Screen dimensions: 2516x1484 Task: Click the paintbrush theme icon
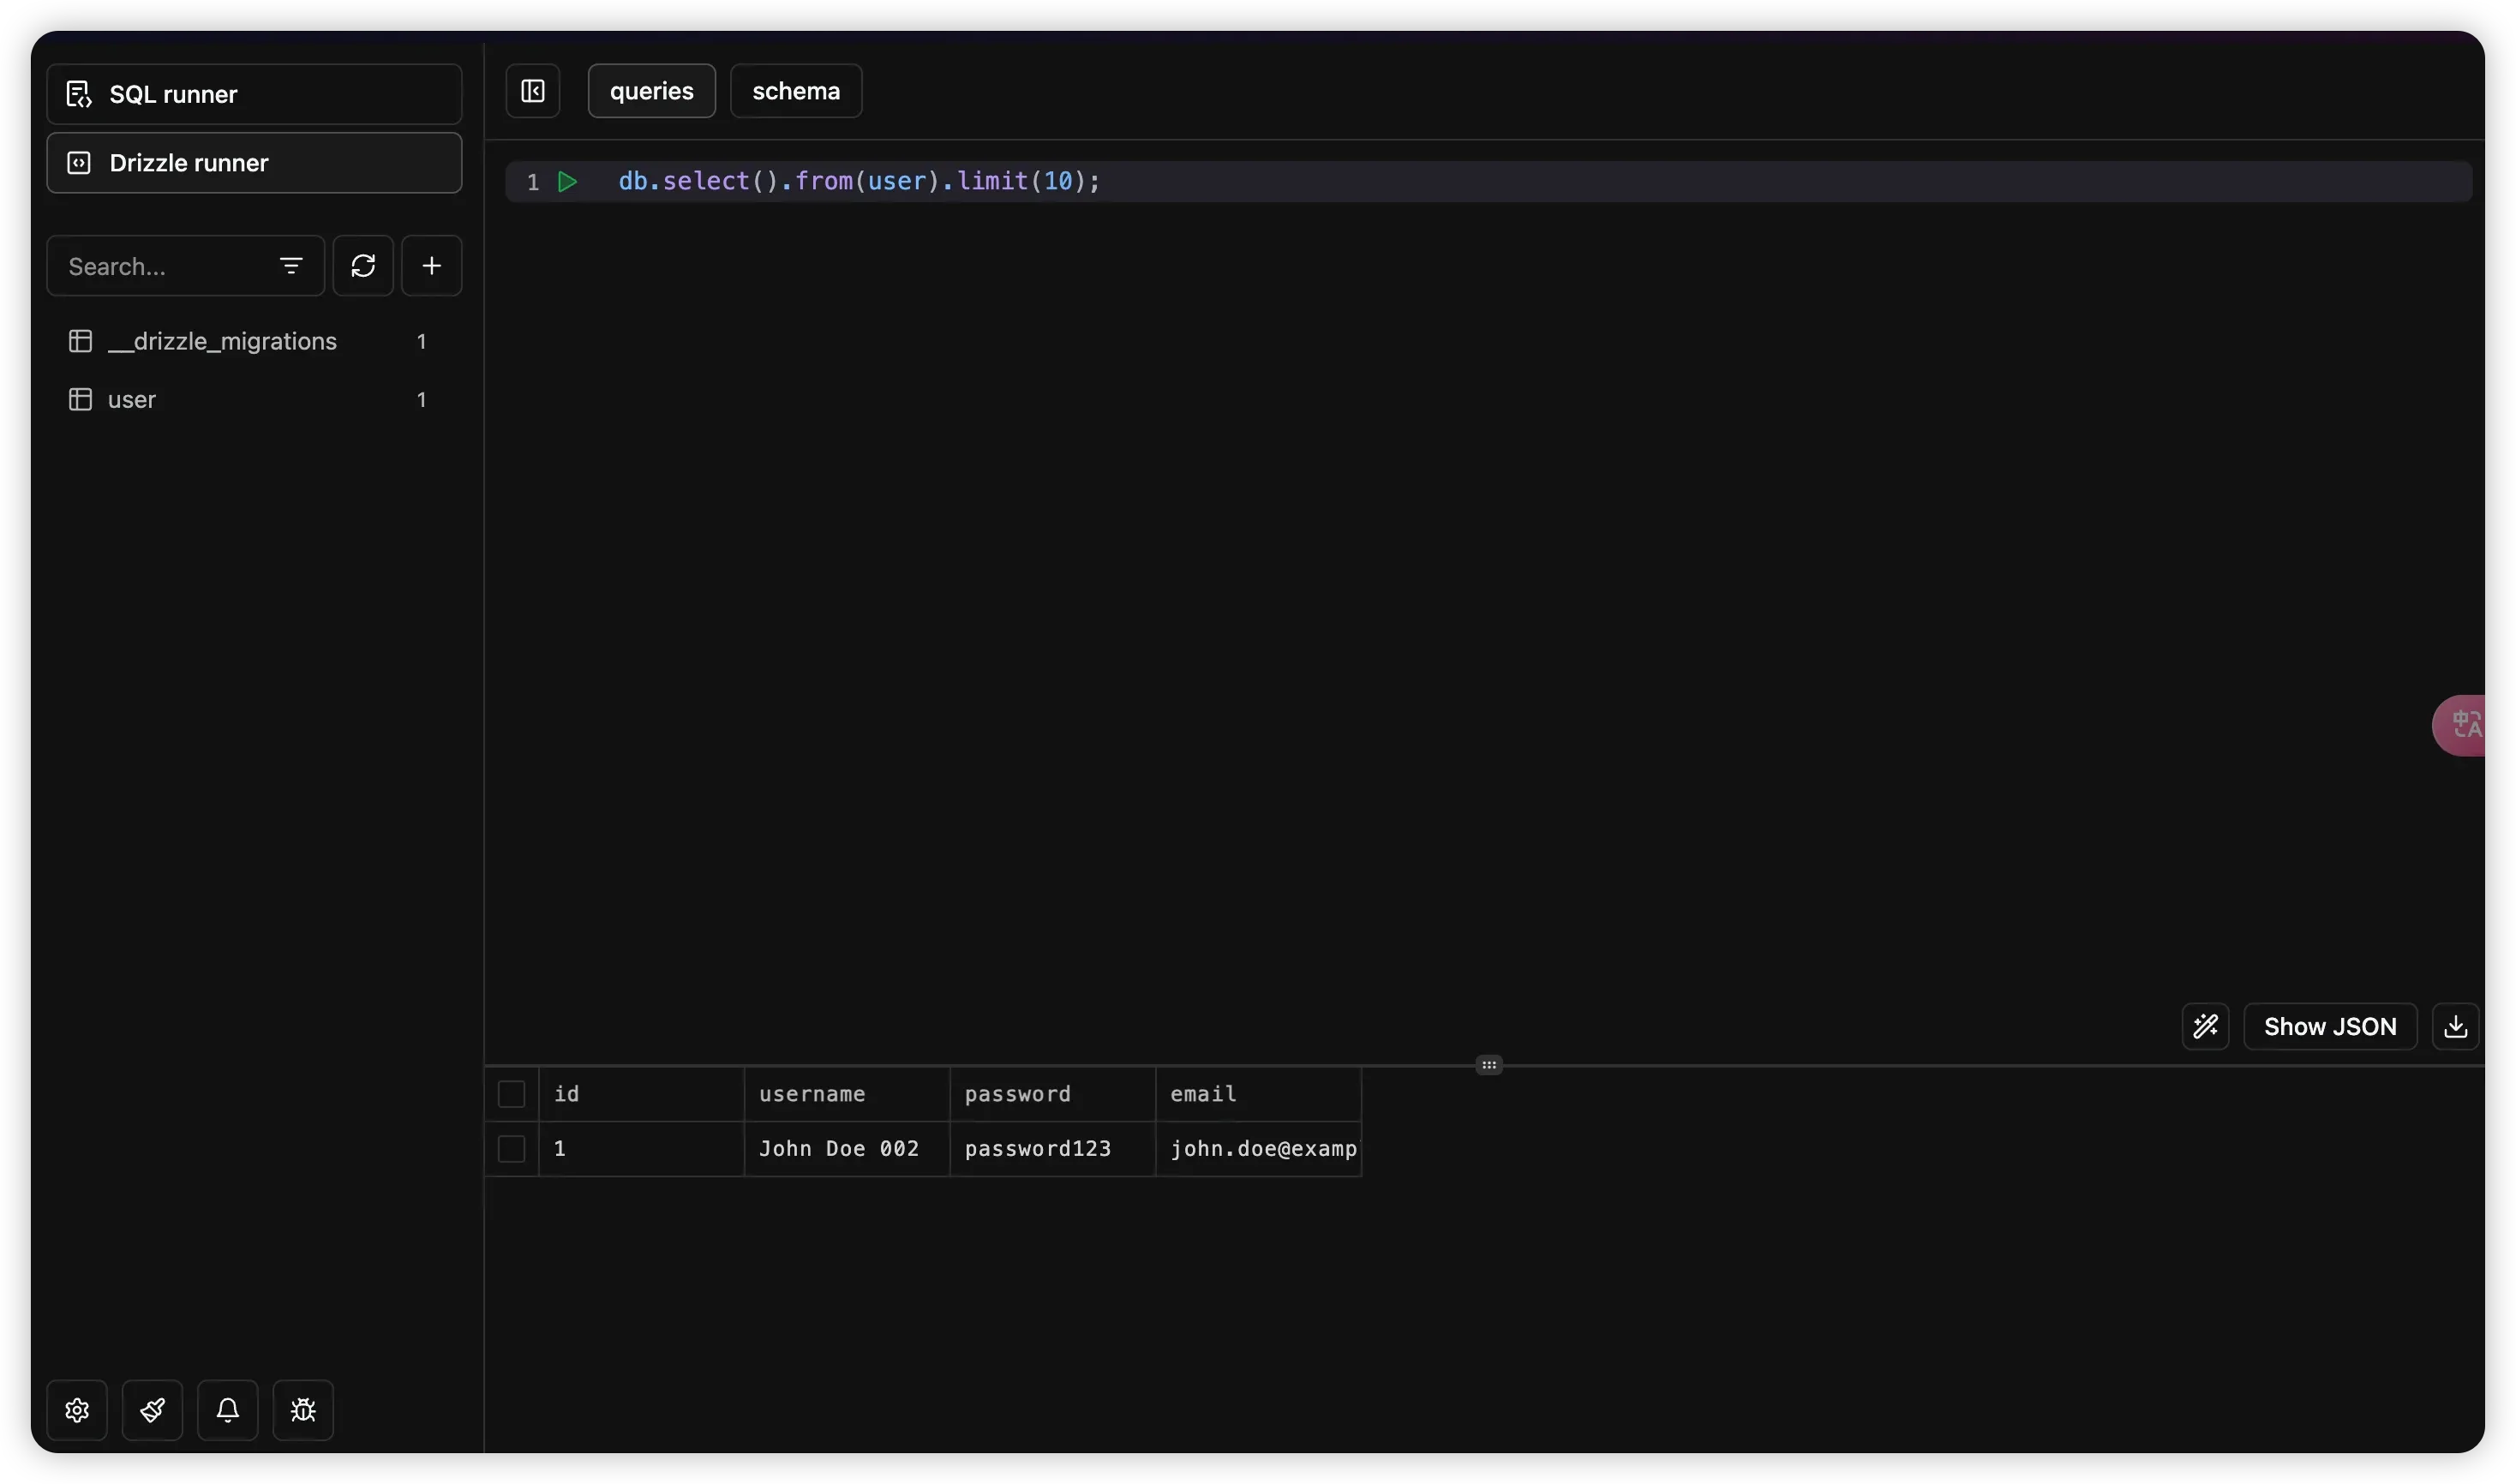[152, 1410]
